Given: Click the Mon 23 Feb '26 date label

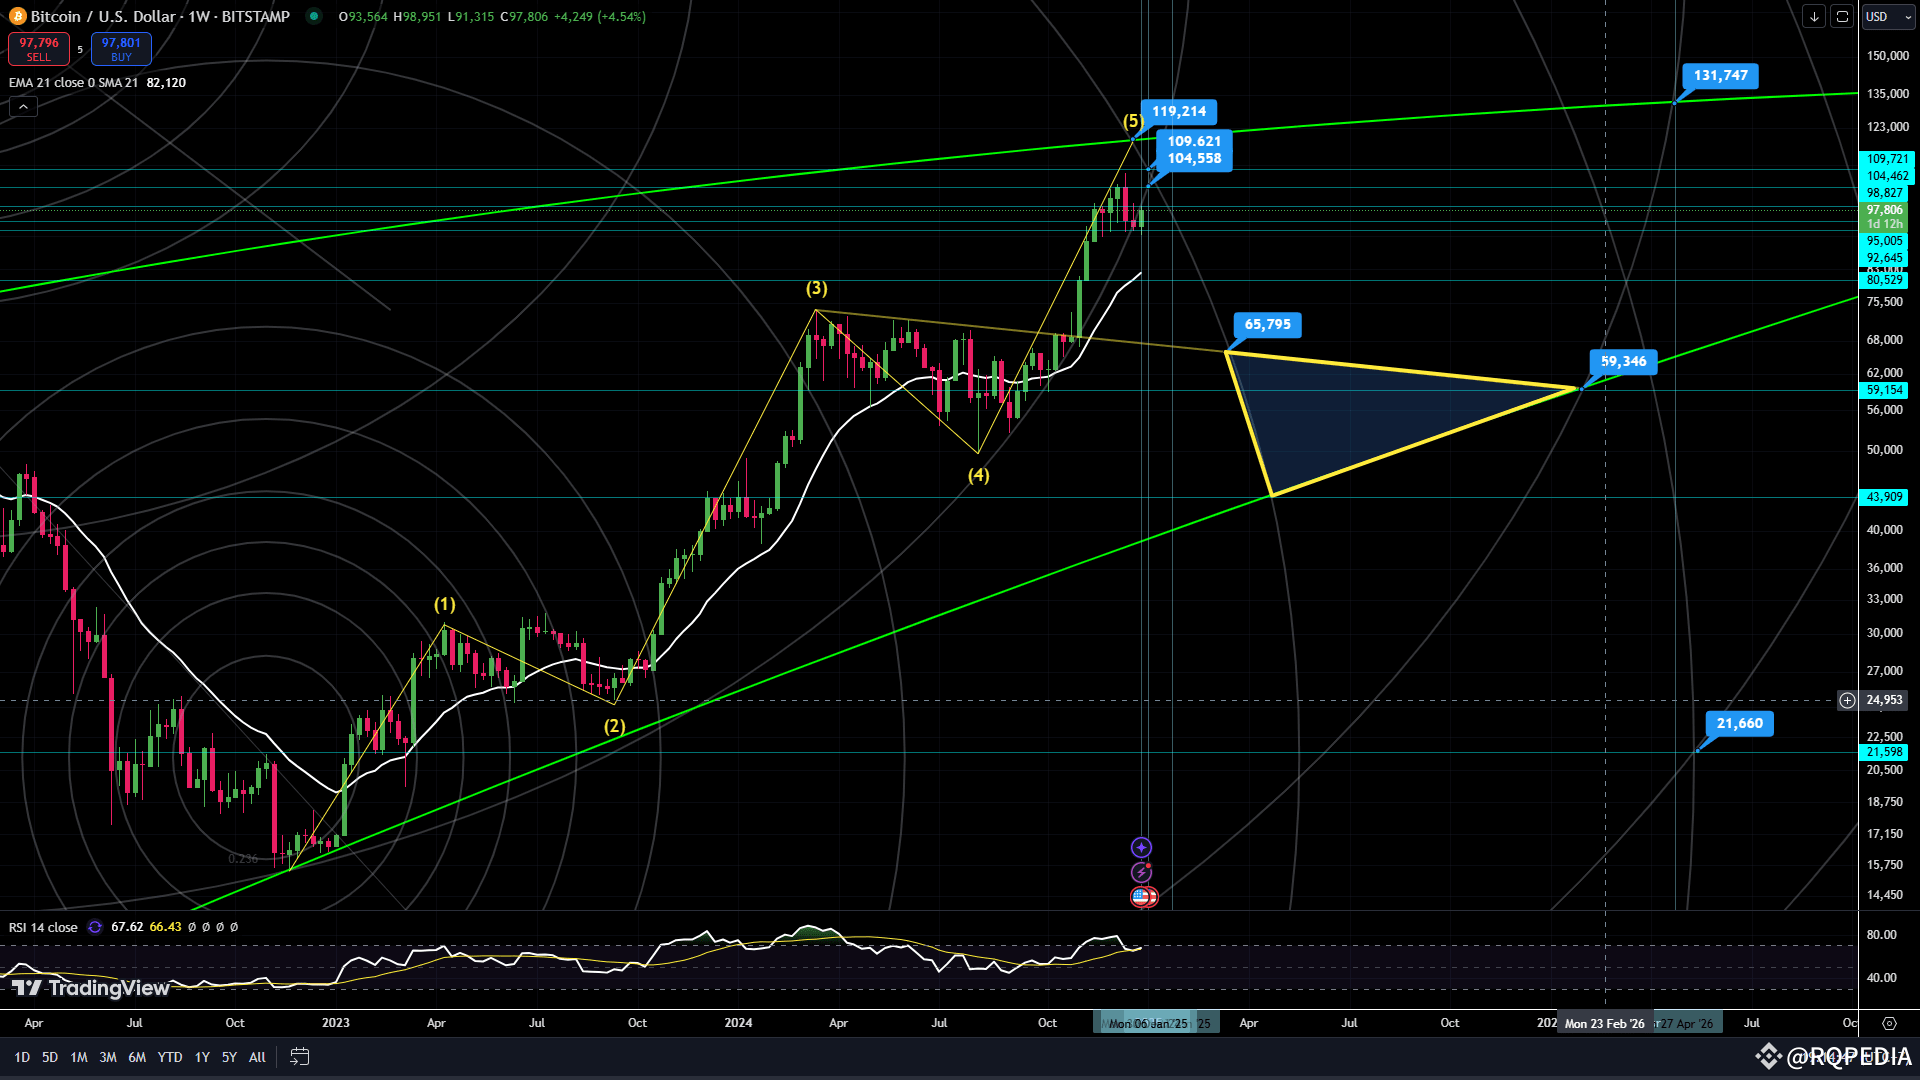Looking at the screenshot, I should point(1604,1024).
